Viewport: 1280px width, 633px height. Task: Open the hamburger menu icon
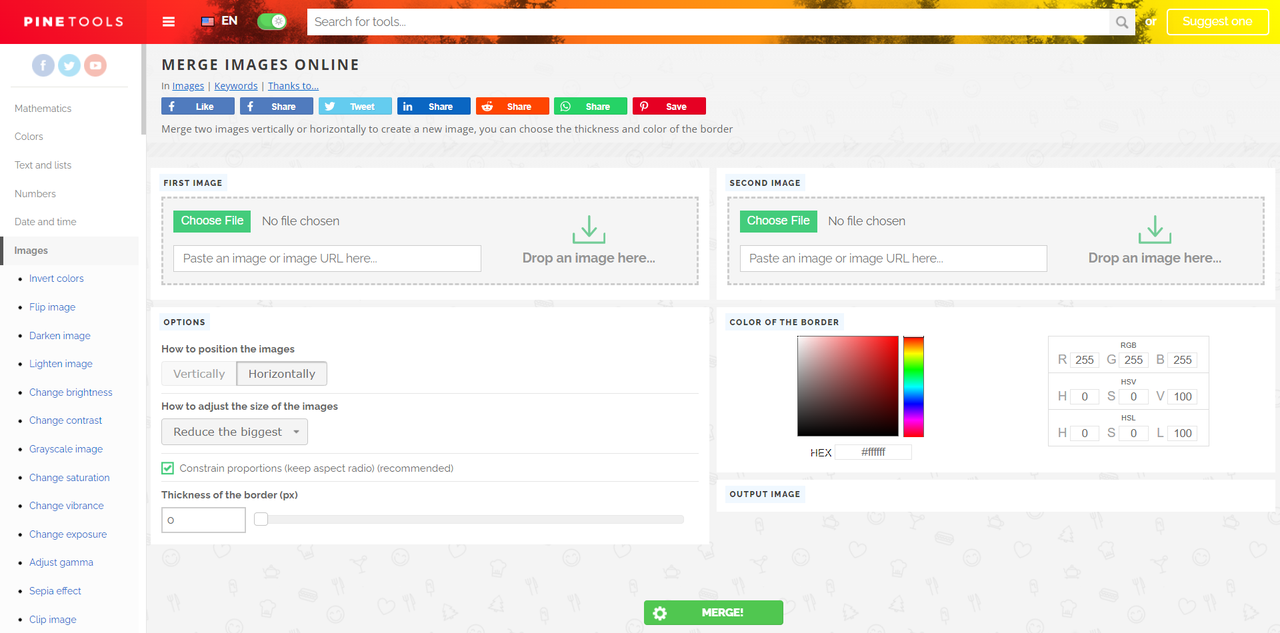(168, 22)
